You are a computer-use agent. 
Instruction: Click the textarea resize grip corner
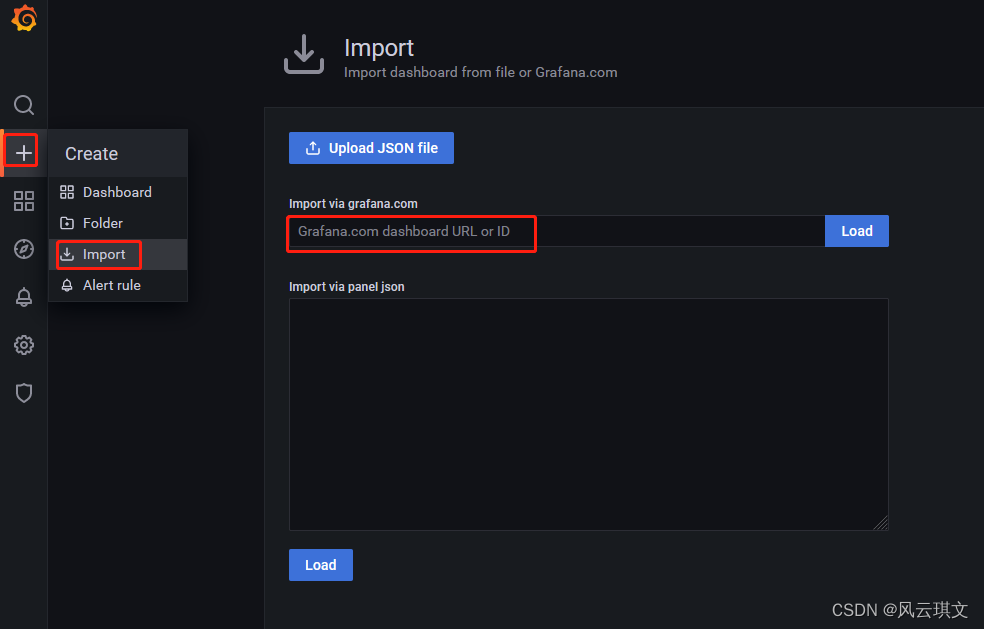(x=883, y=524)
